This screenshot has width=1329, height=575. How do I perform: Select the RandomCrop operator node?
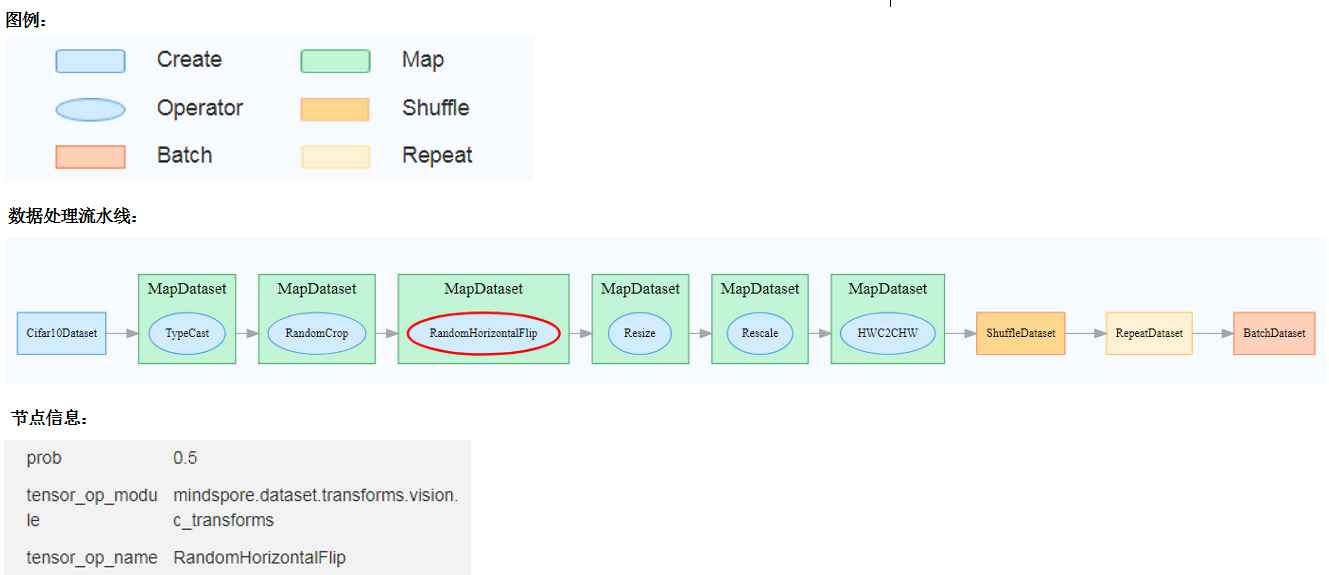click(x=317, y=333)
